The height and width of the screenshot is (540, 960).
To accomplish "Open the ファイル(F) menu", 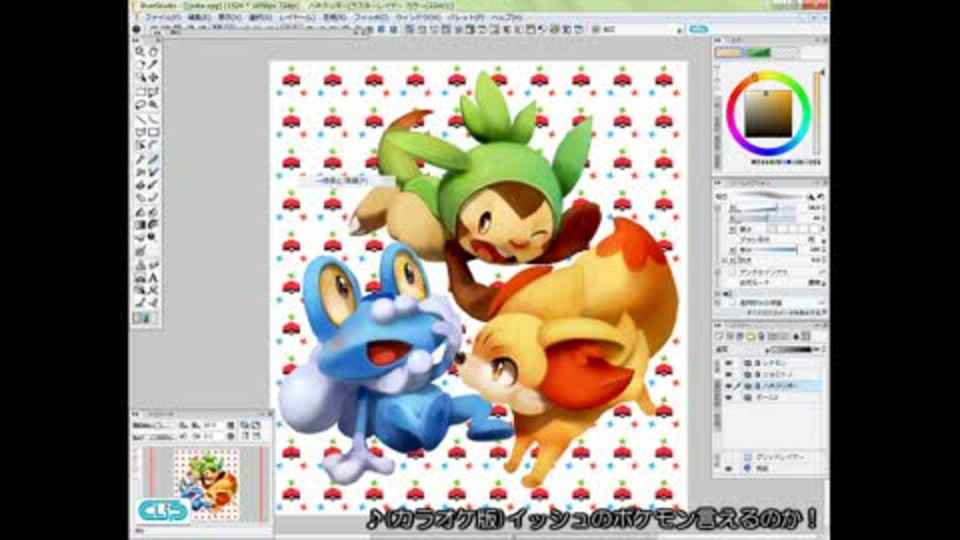I will [x=162, y=18].
